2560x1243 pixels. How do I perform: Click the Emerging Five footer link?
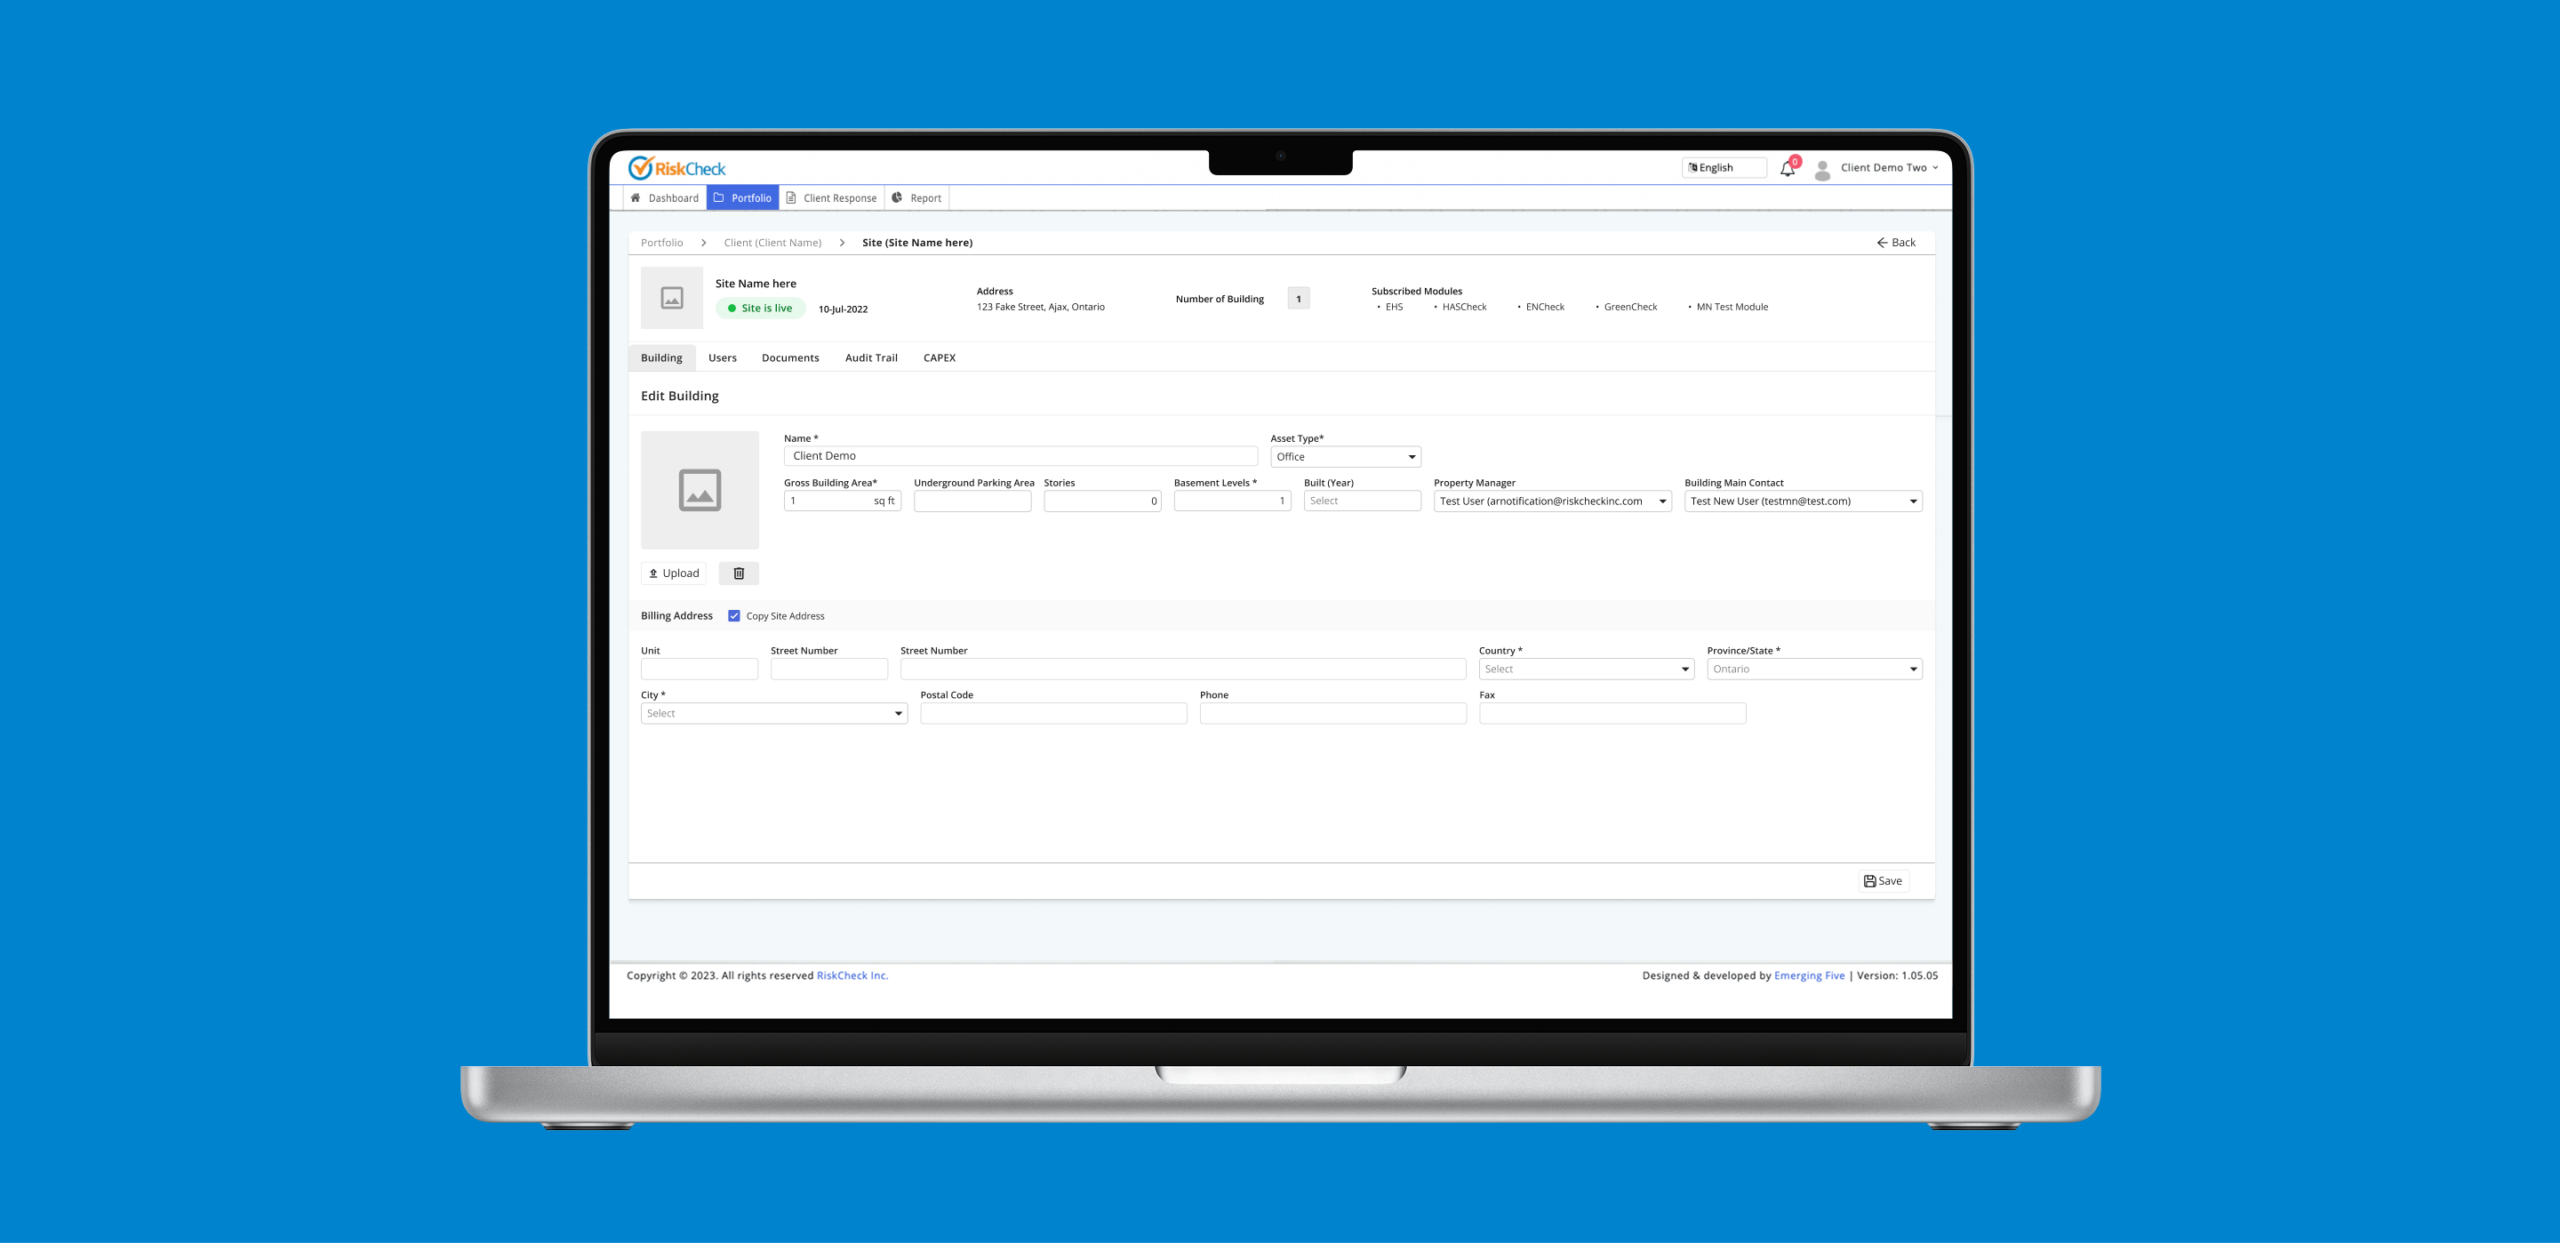1809,976
